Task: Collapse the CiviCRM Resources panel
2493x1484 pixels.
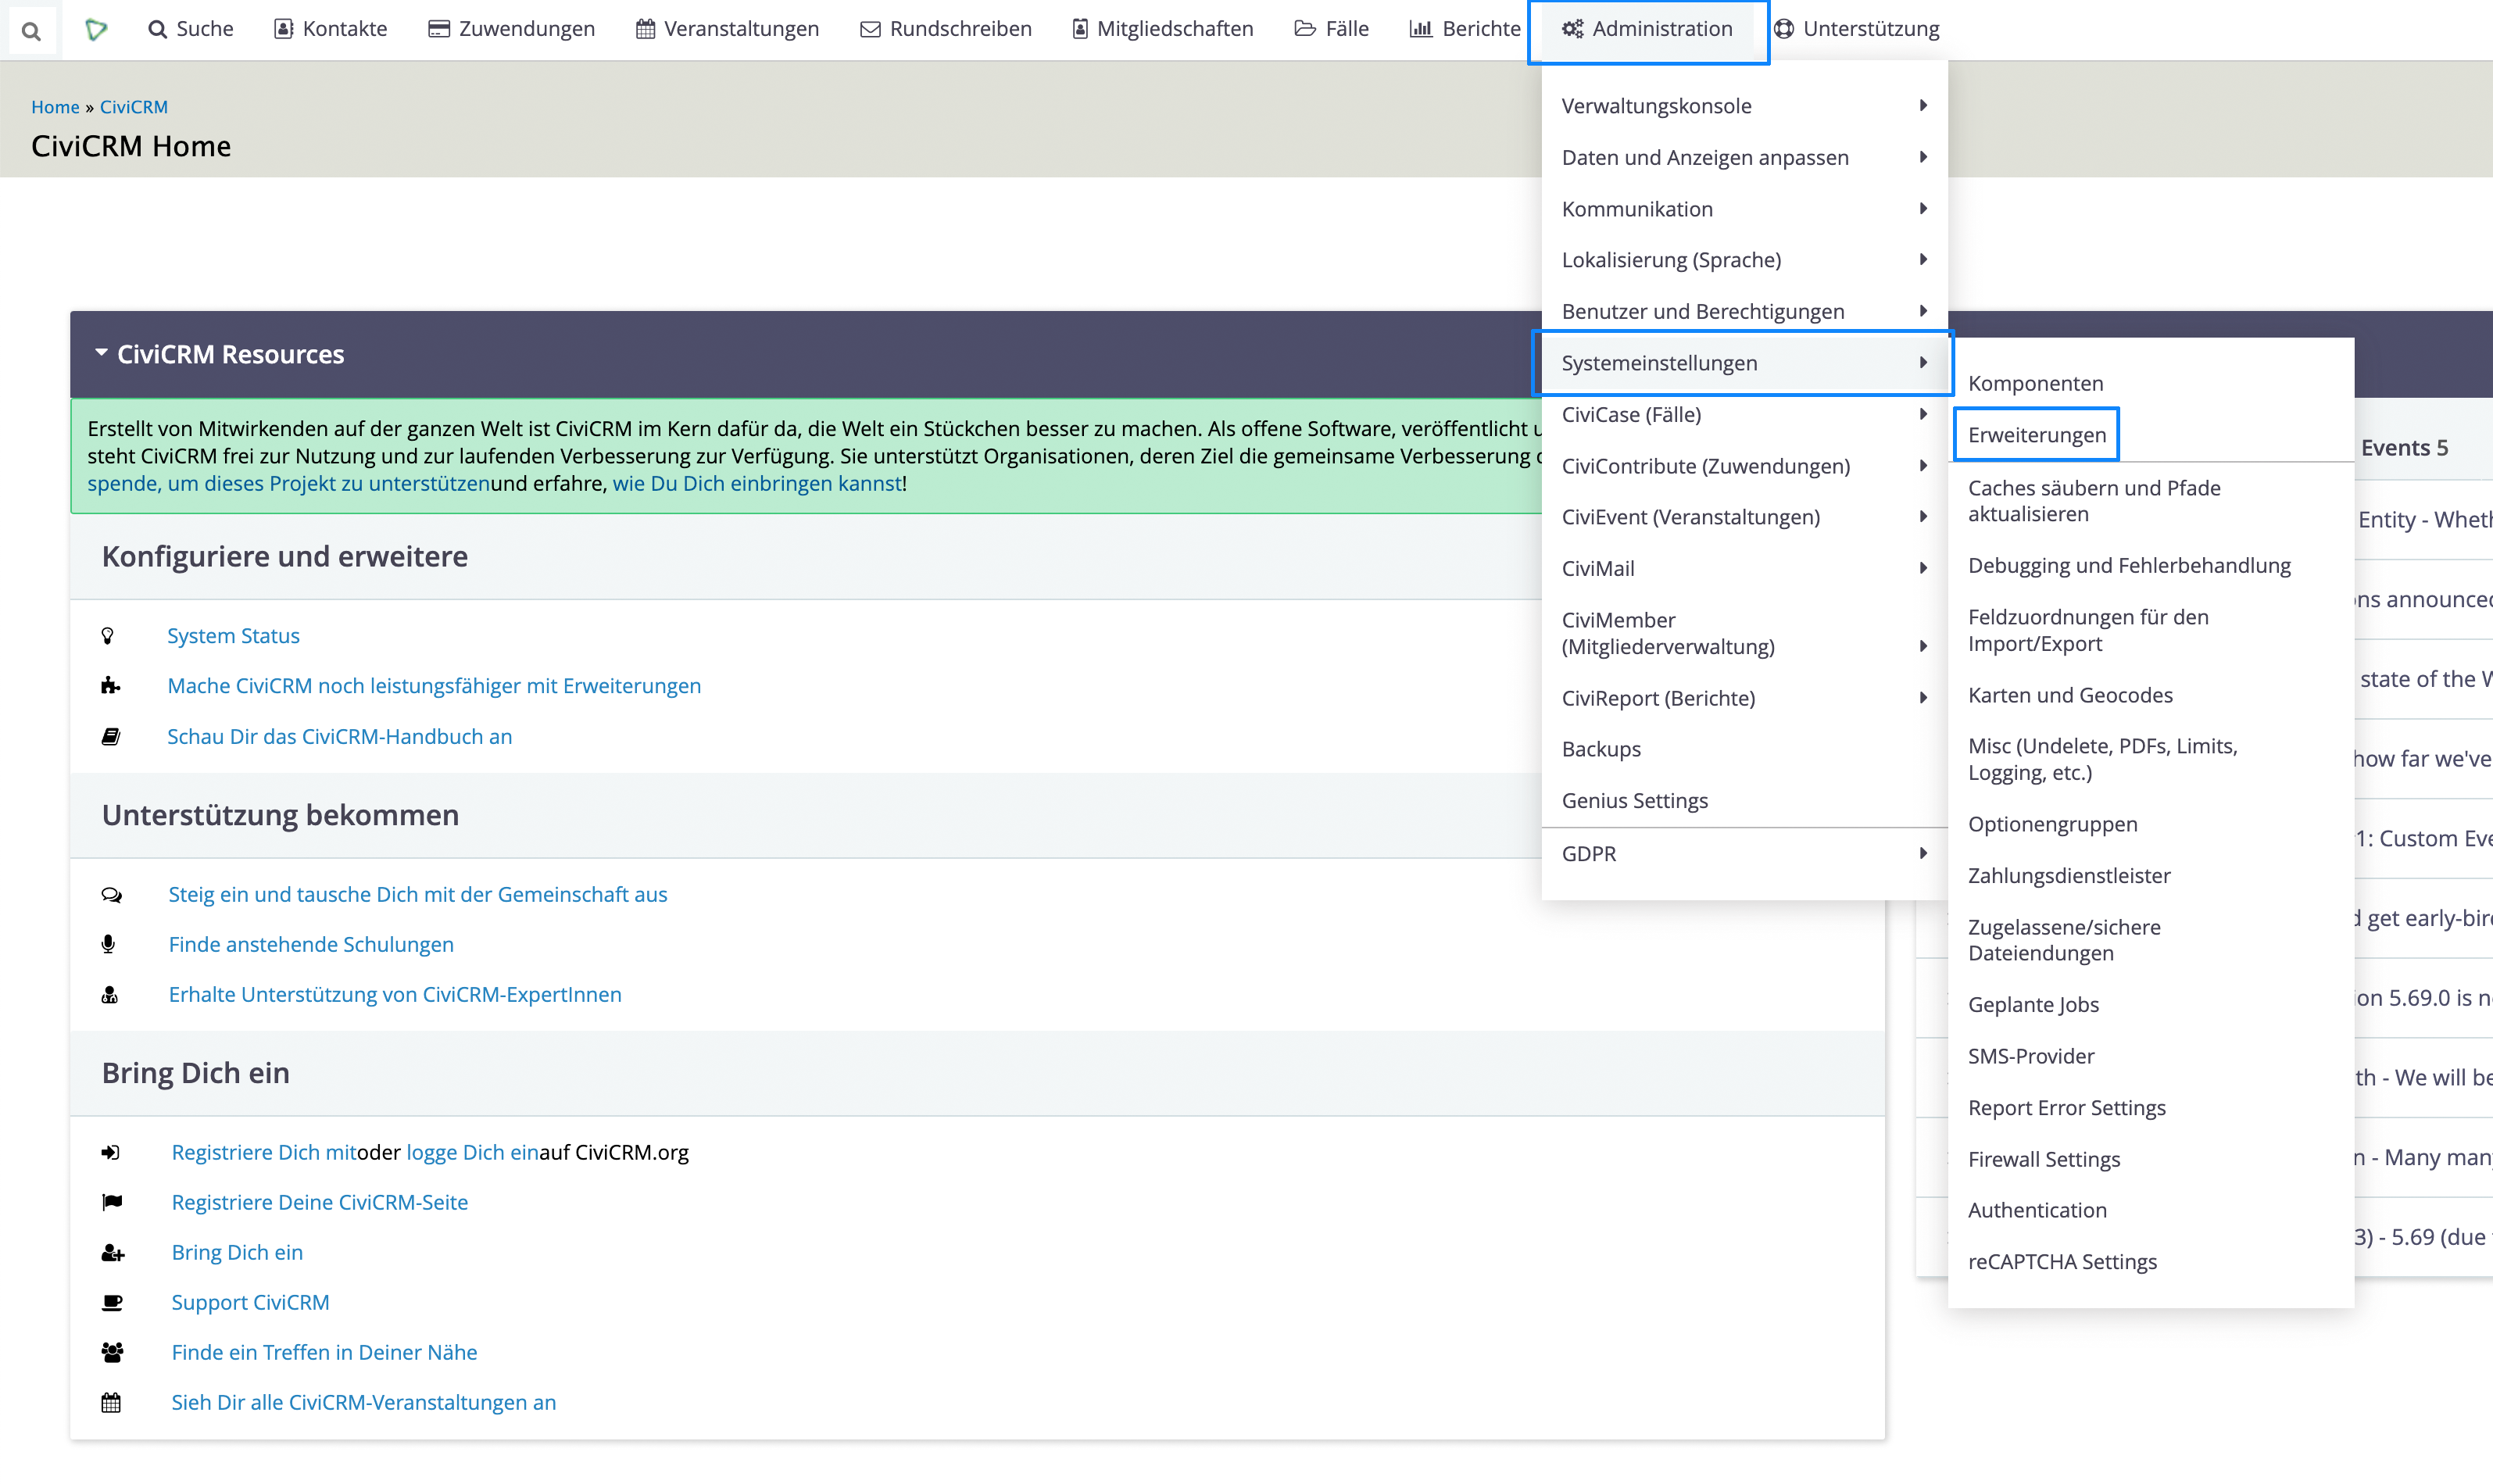Action: 220,354
